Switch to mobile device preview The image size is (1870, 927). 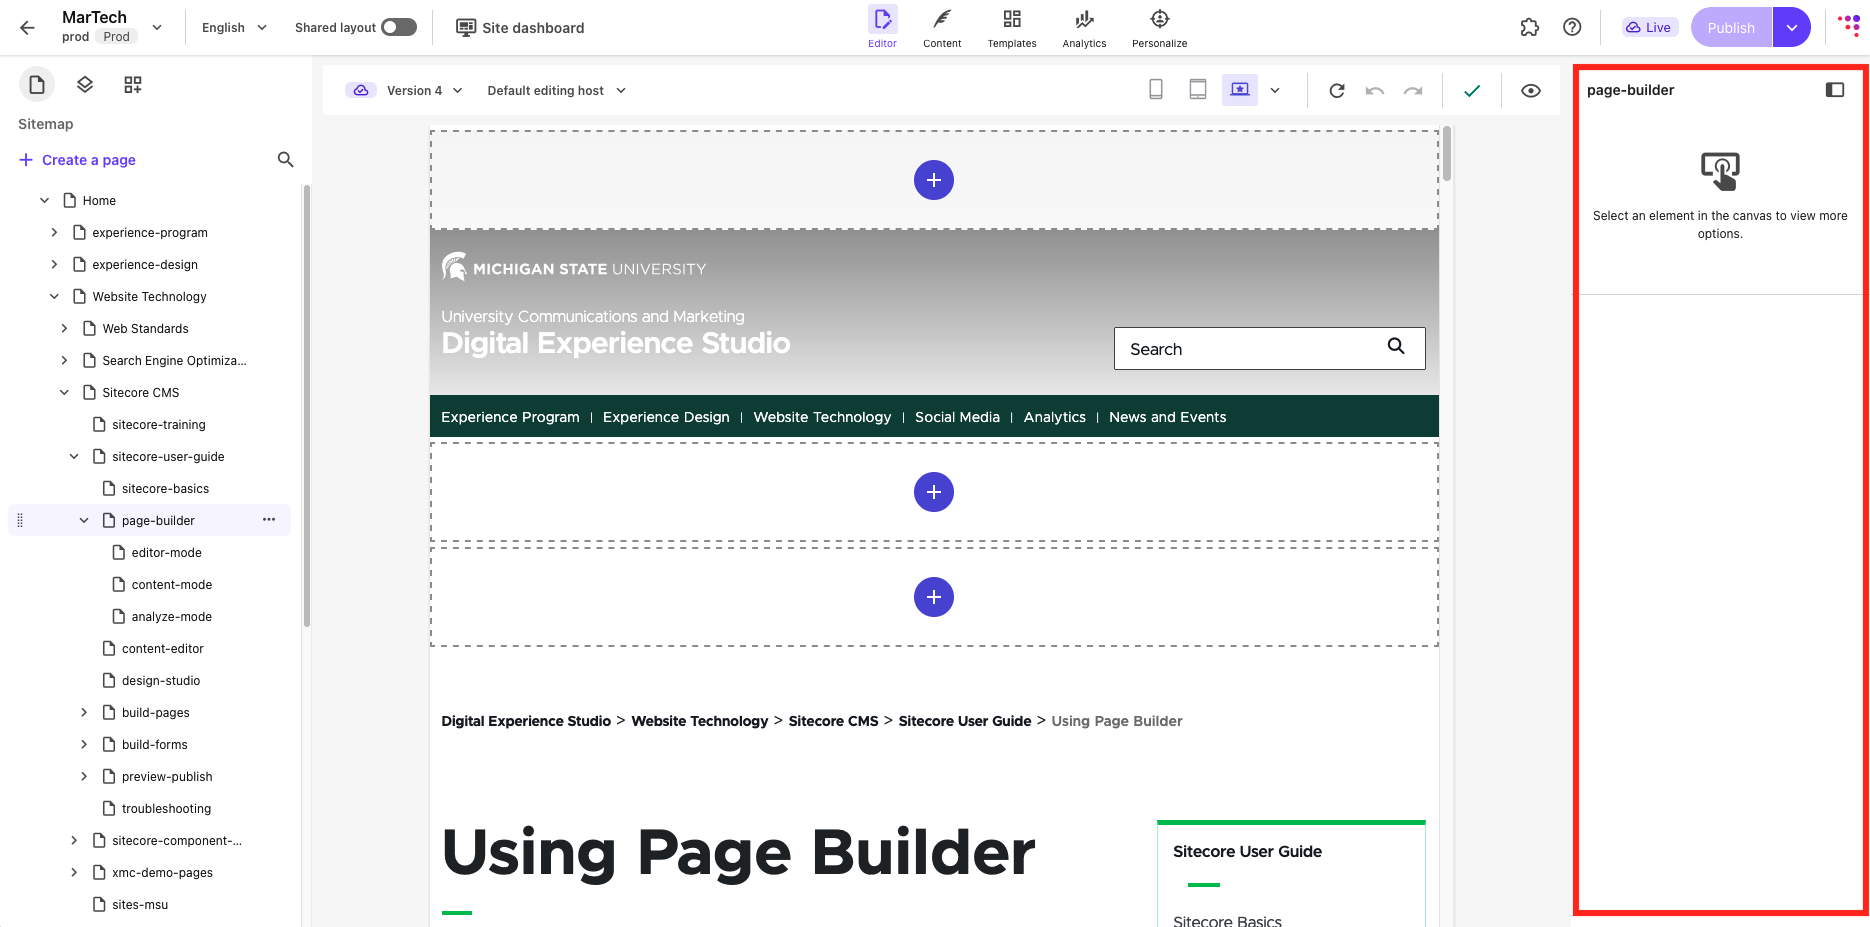pos(1156,90)
